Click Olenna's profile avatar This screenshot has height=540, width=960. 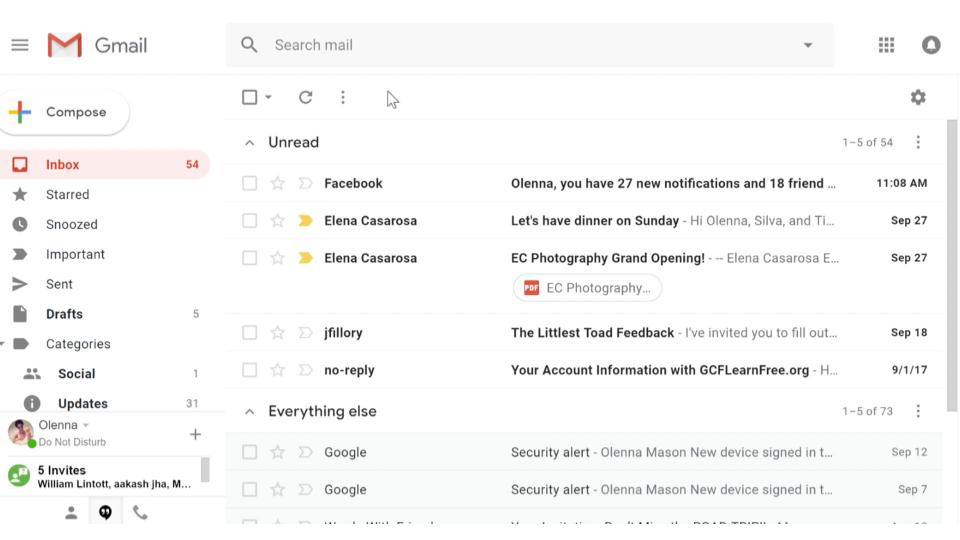pos(21,432)
